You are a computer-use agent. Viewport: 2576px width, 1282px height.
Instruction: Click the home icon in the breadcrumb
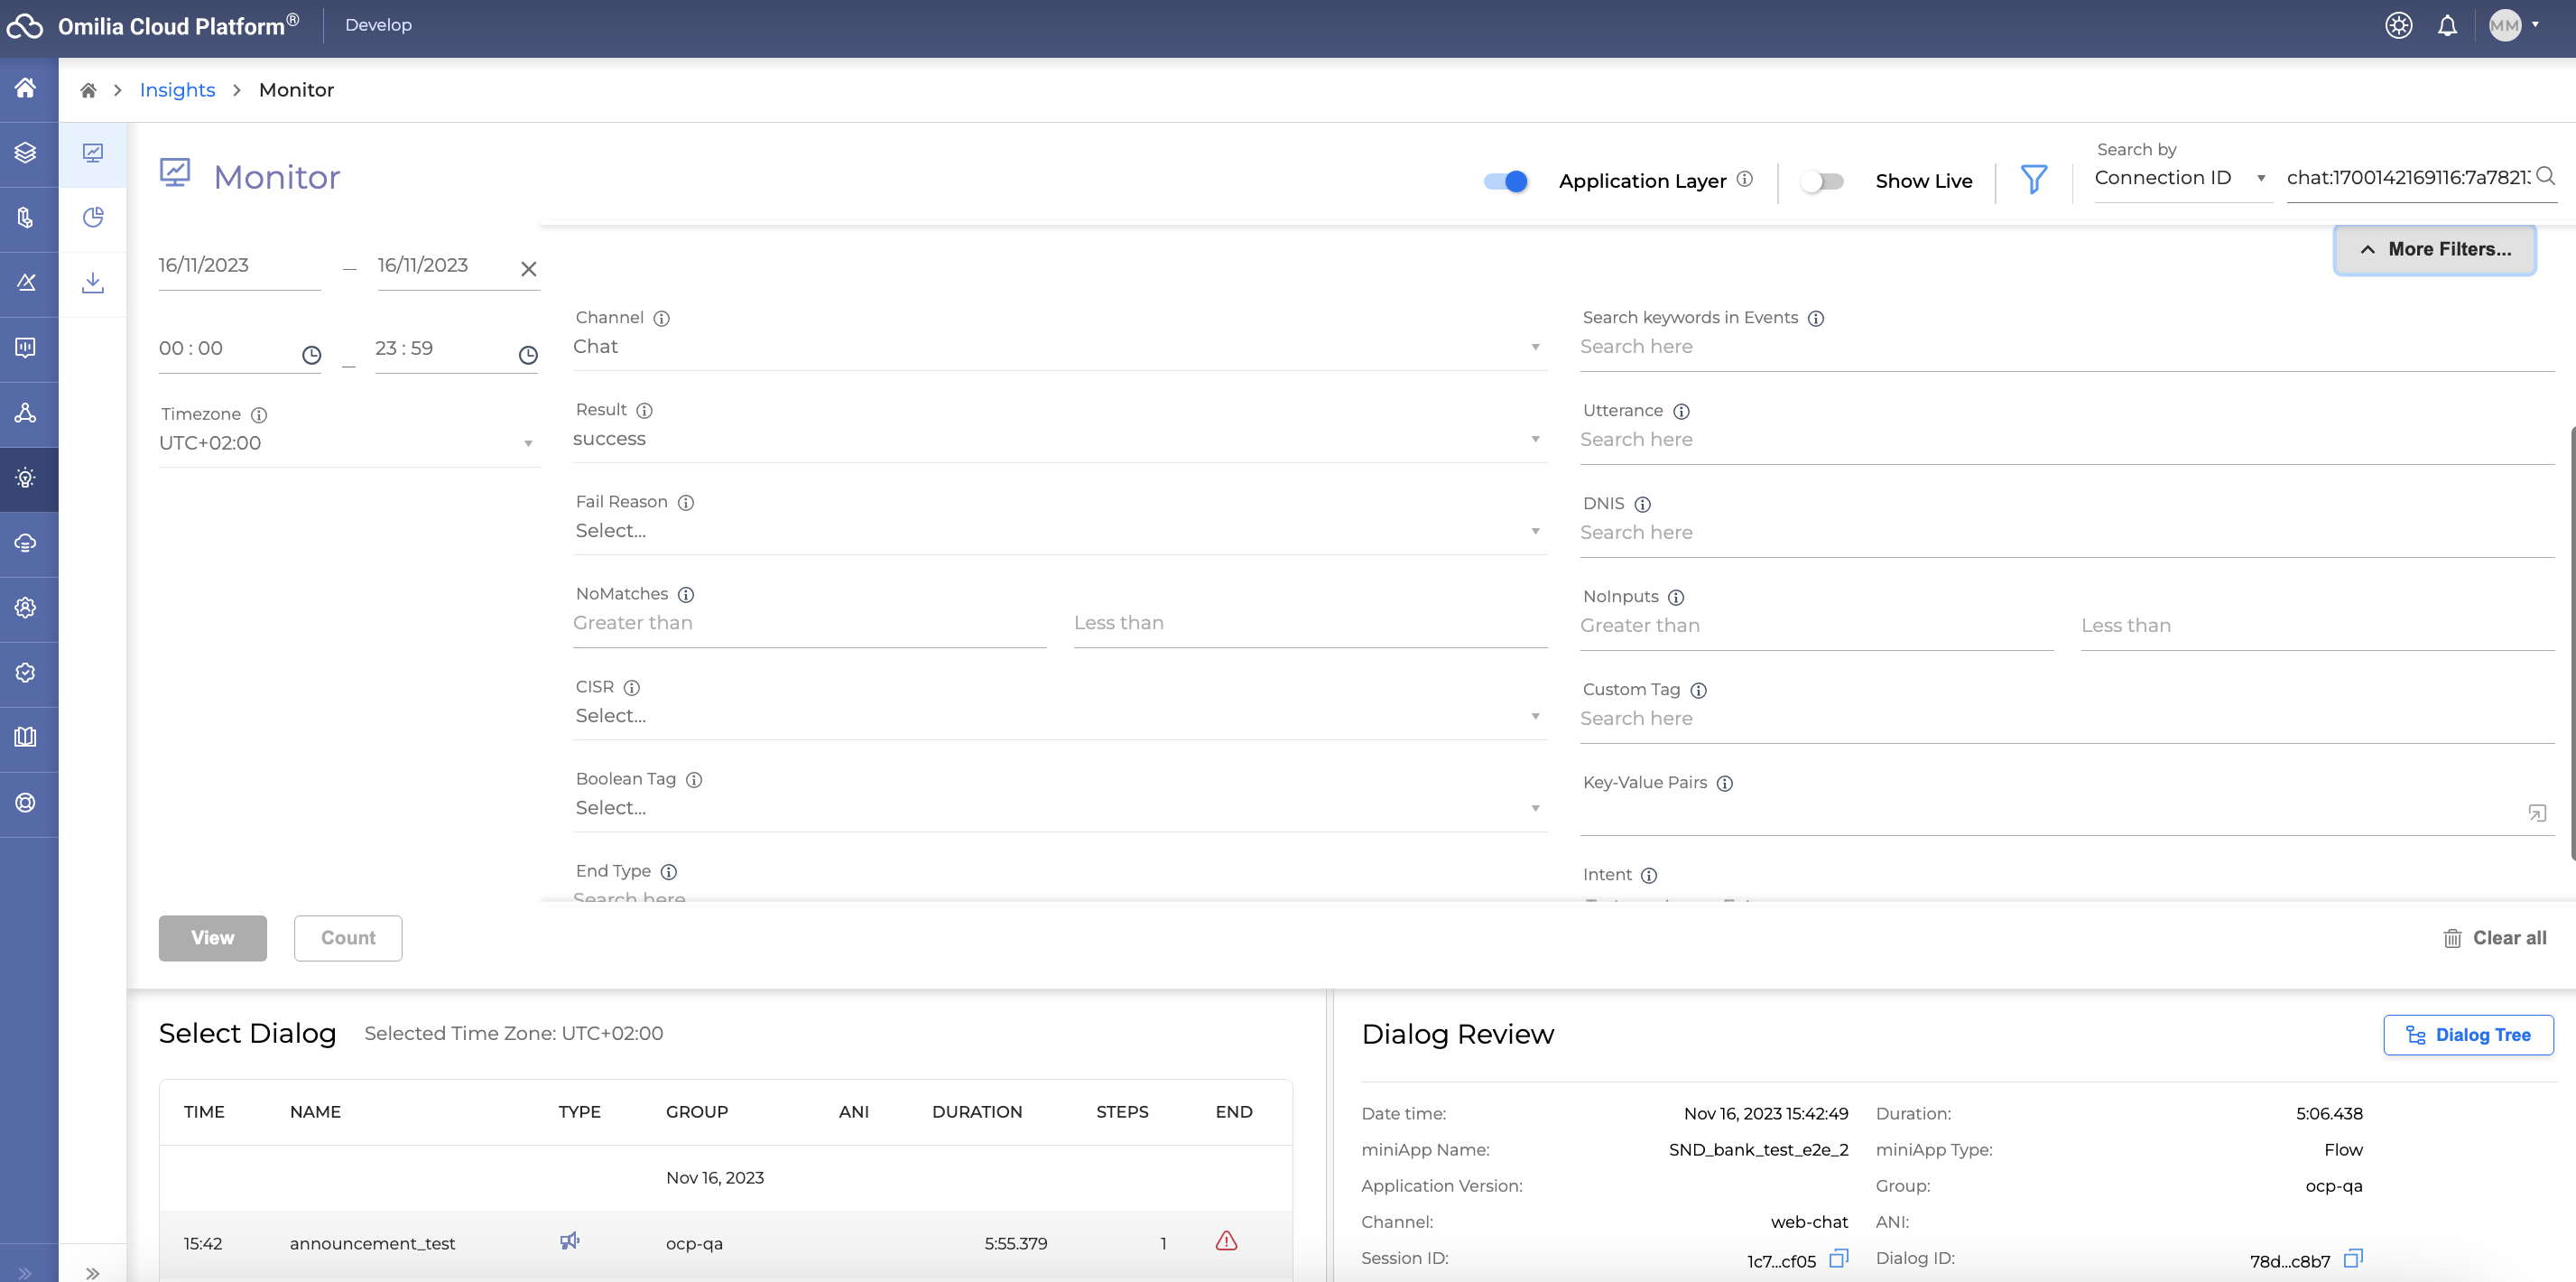click(x=88, y=90)
